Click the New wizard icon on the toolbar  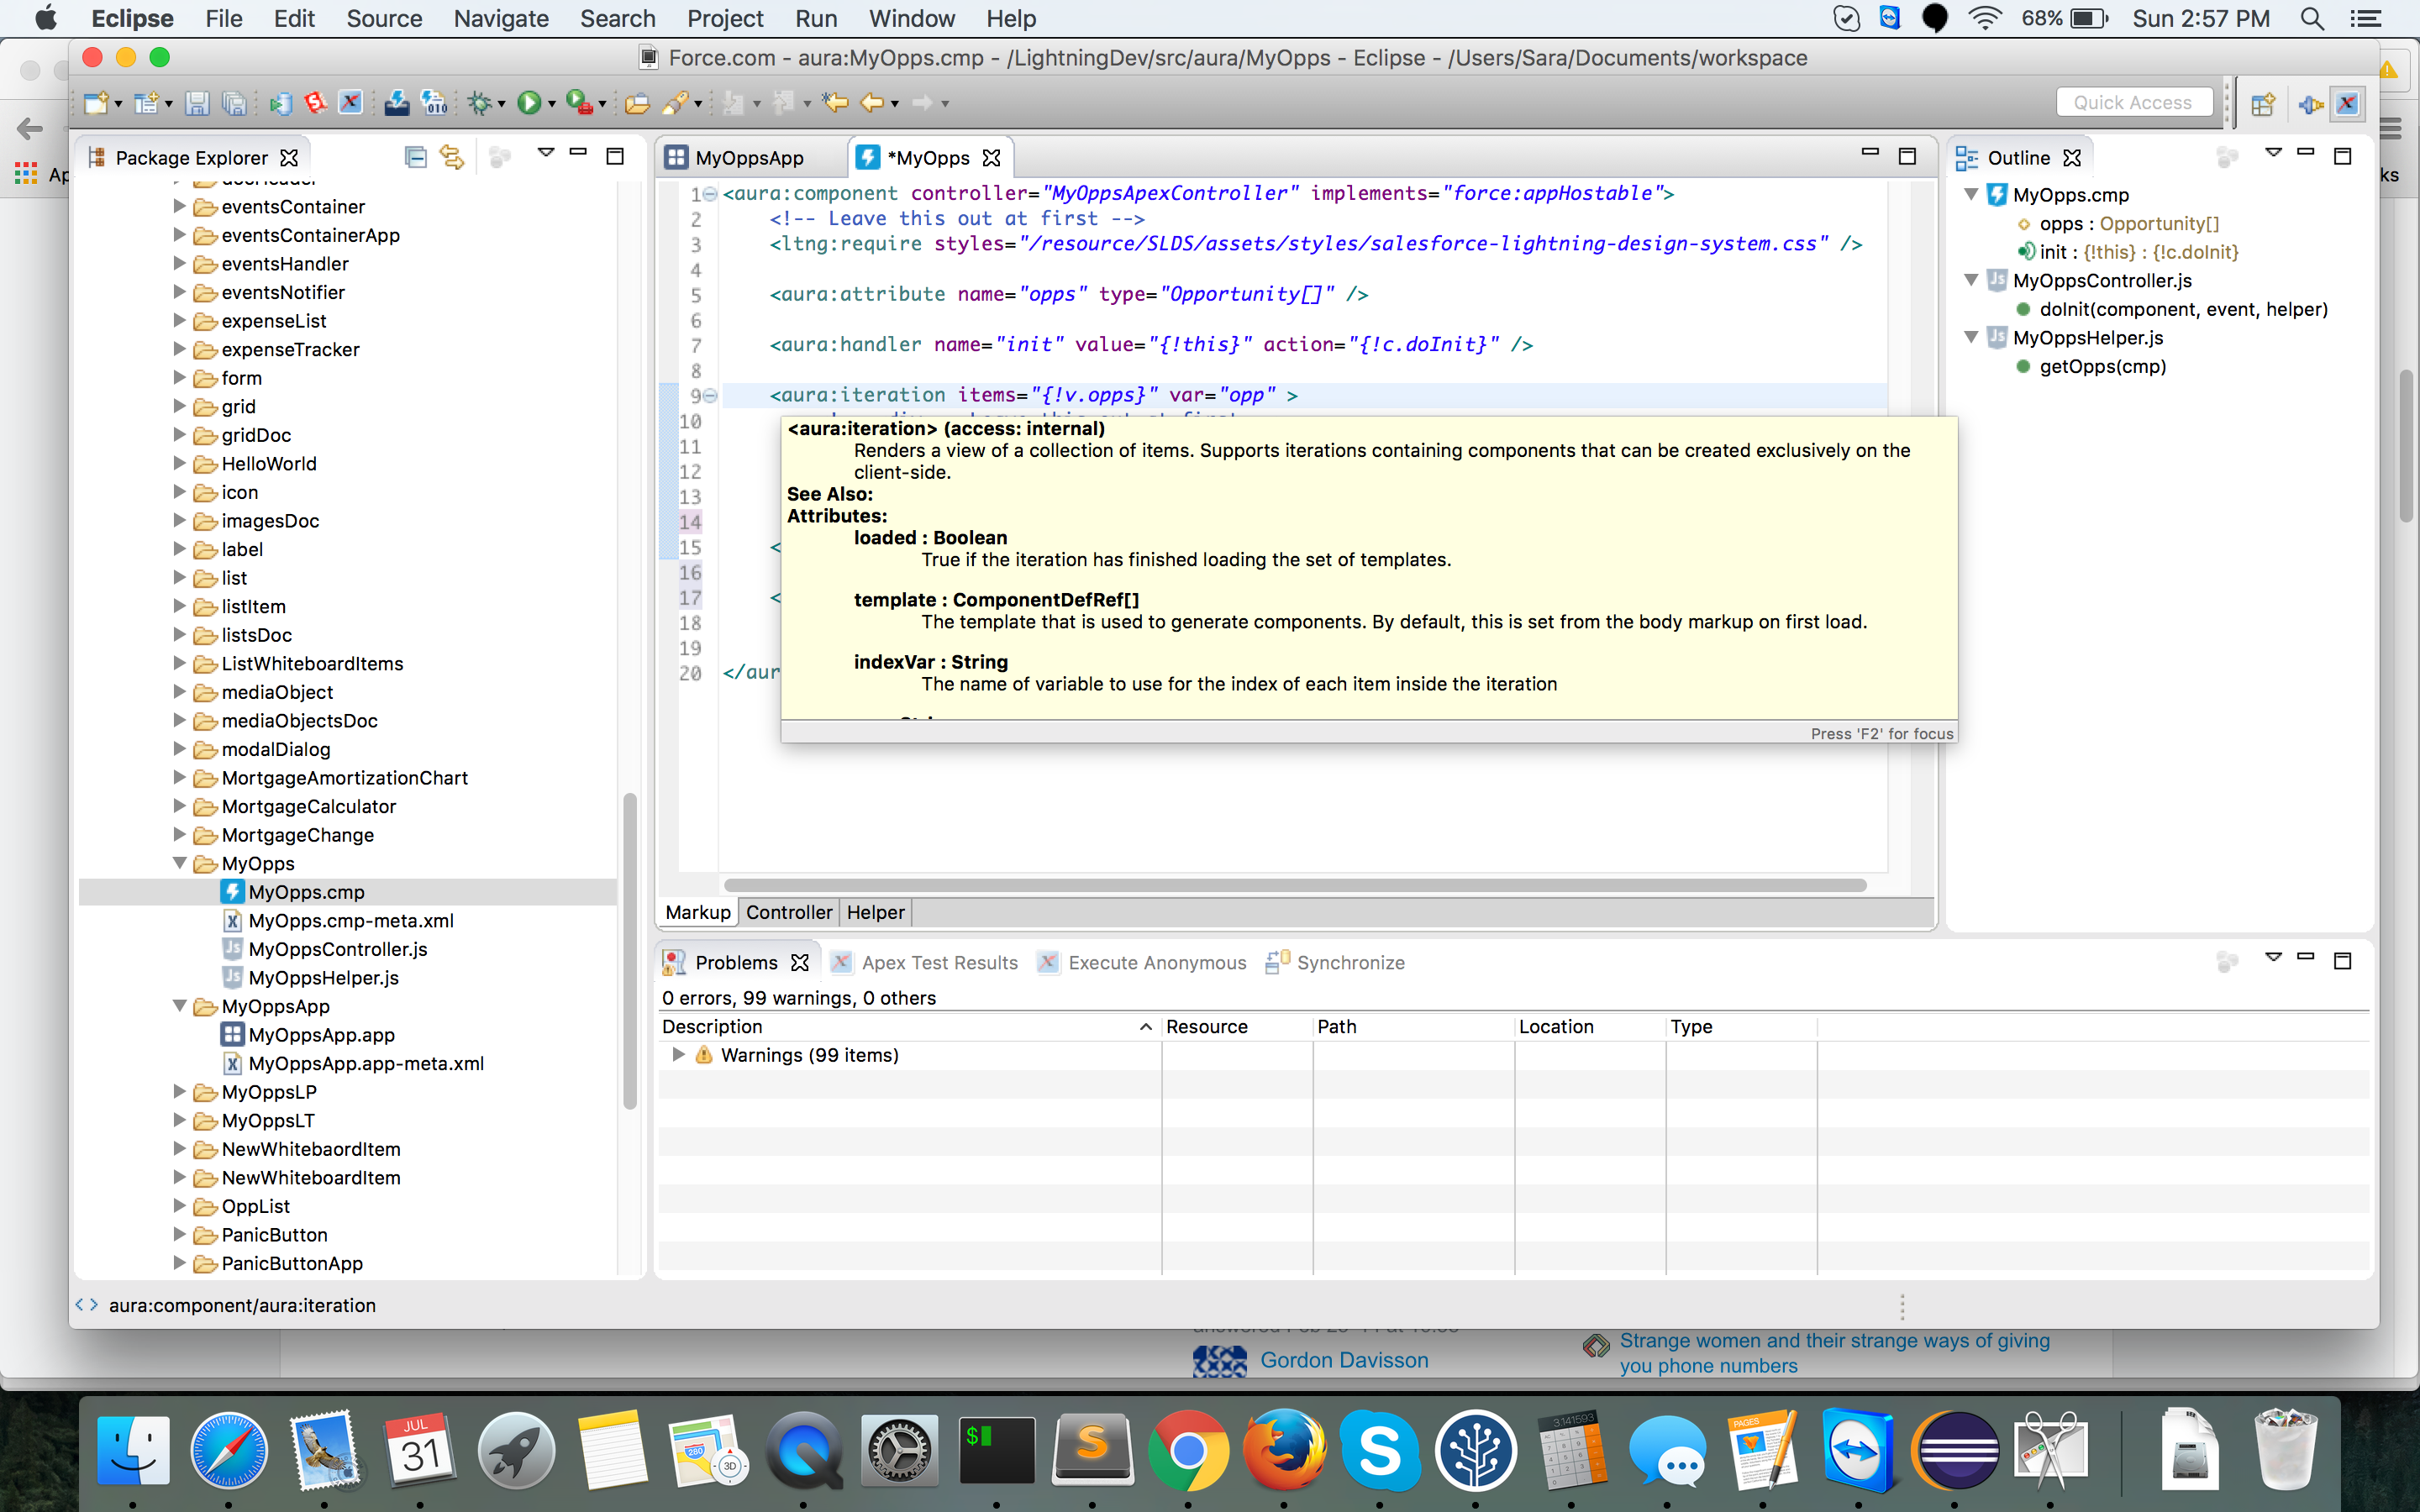97,102
